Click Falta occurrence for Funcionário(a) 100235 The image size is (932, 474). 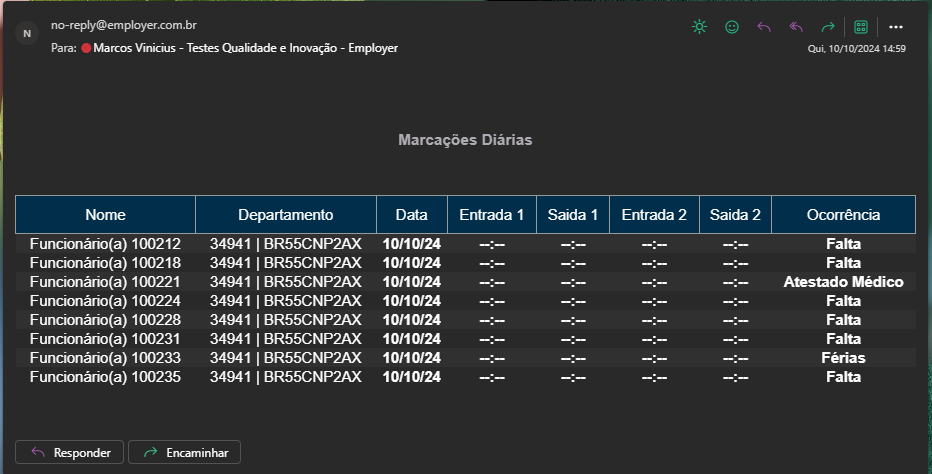[x=843, y=377]
